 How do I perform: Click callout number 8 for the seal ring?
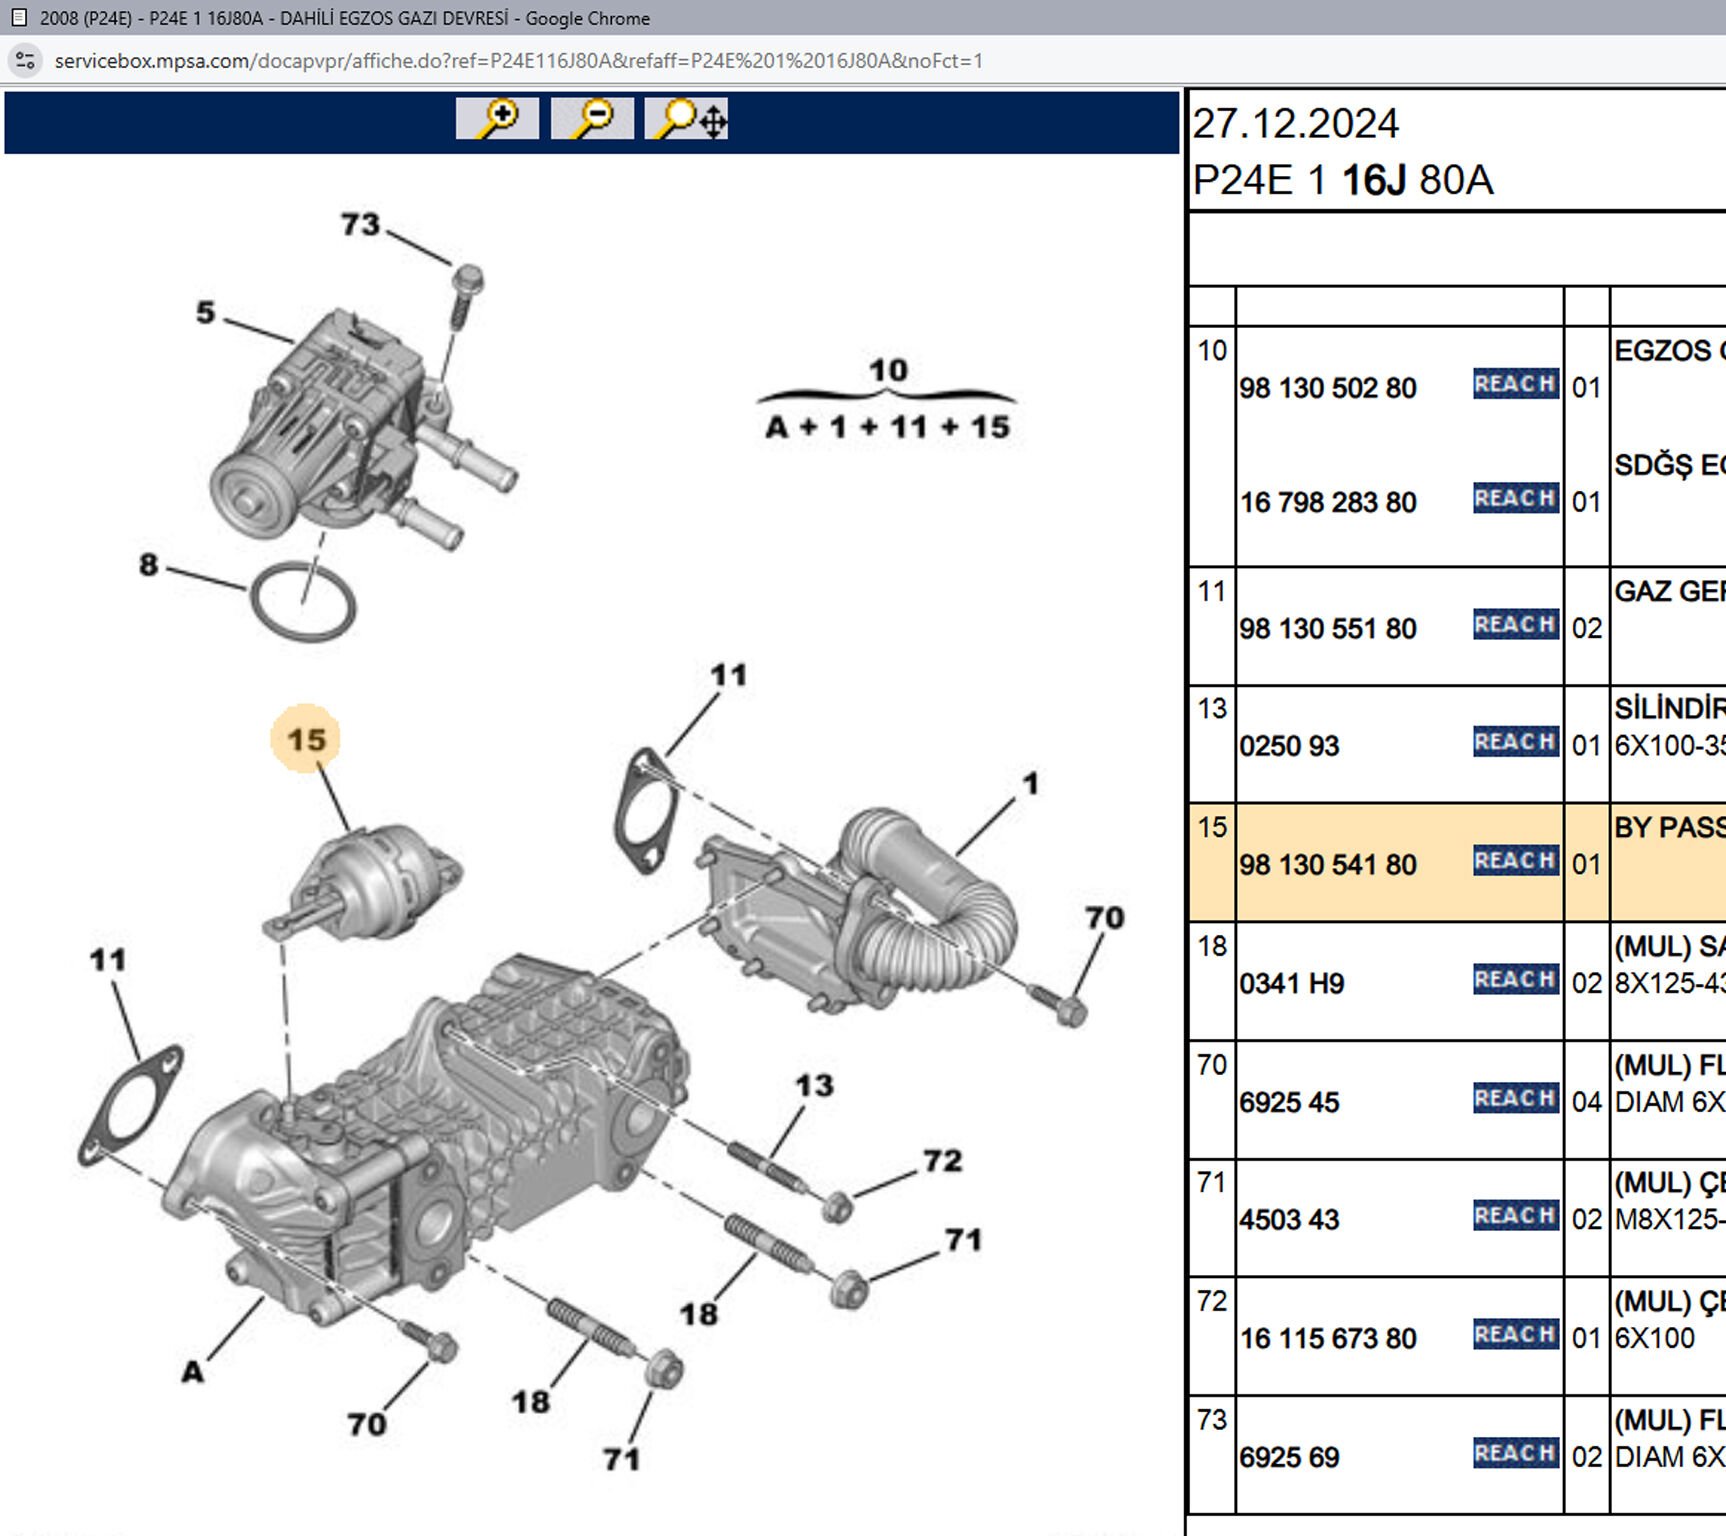click(x=149, y=565)
